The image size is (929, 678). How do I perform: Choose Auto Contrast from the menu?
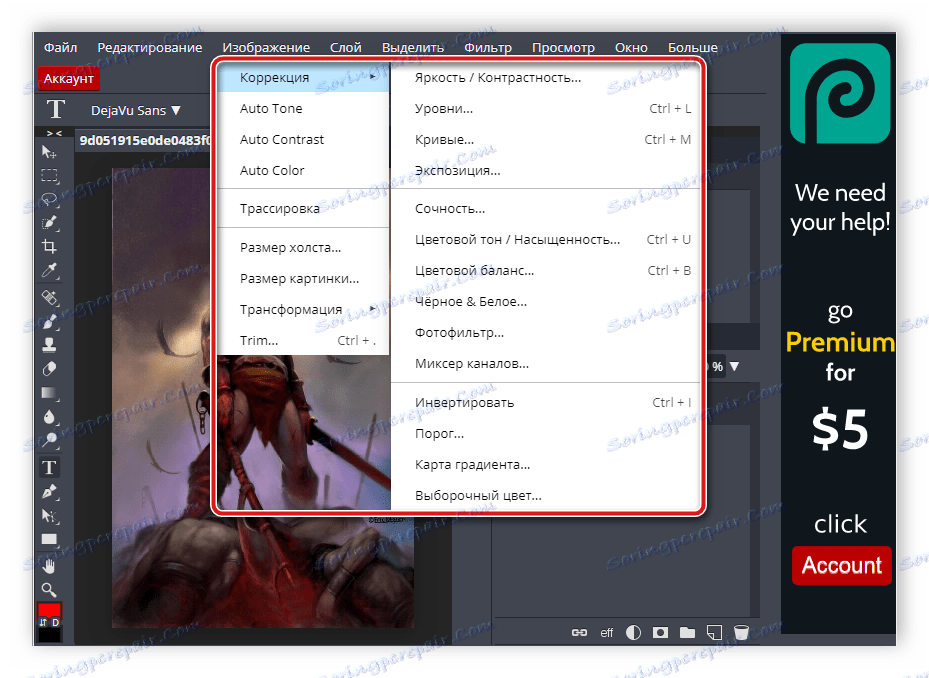(304, 139)
